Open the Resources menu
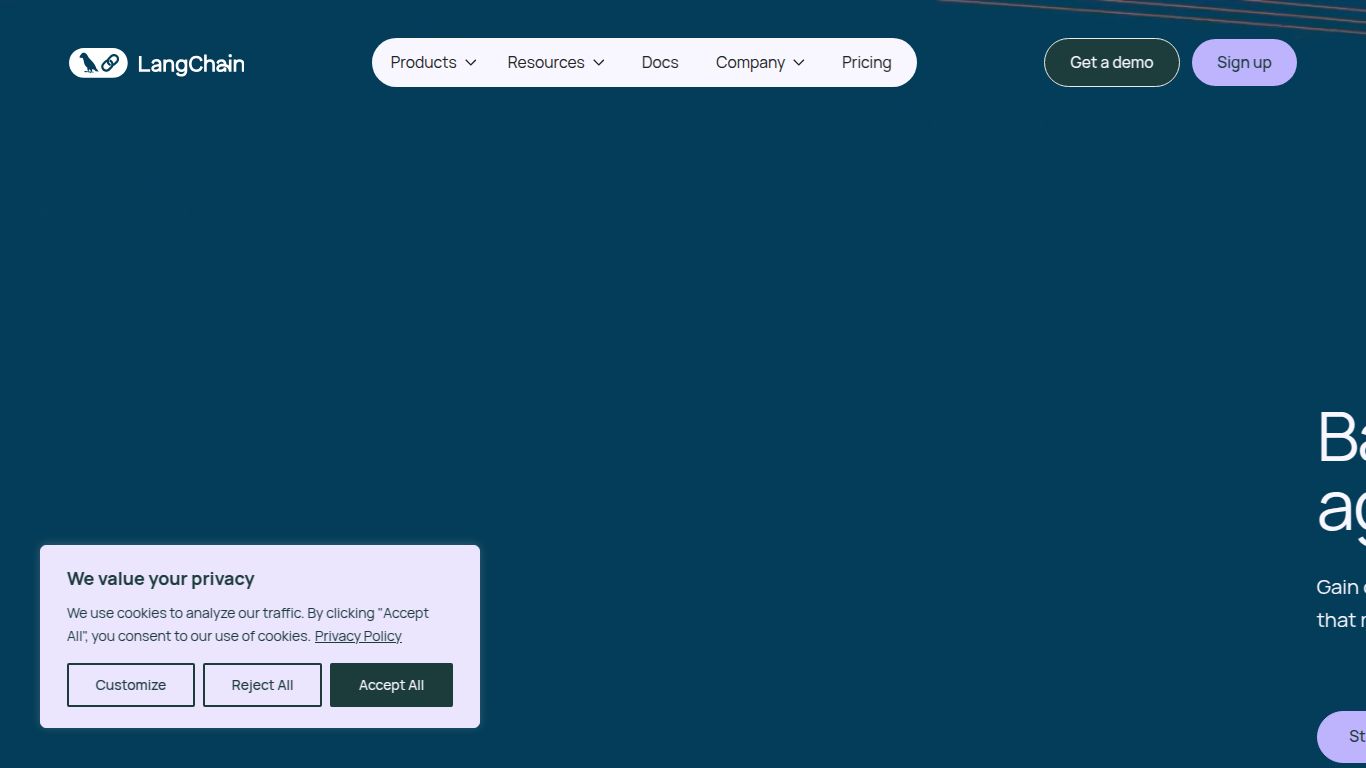Viewport: 1366px width, 768px height. coord(545,62)
